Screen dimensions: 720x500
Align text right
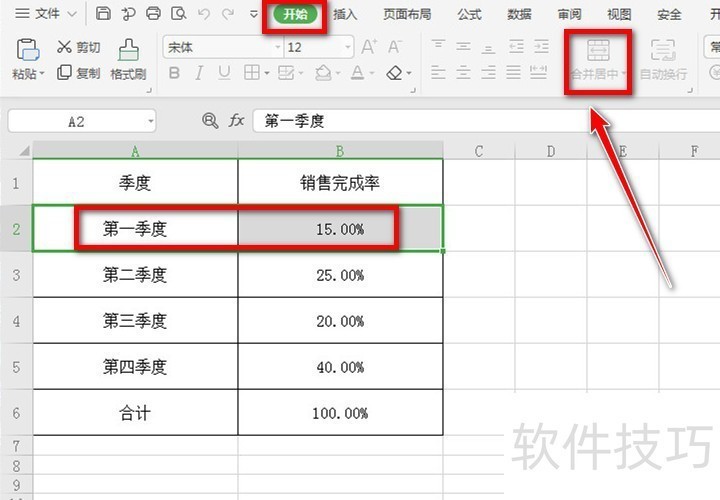point(489,72)
